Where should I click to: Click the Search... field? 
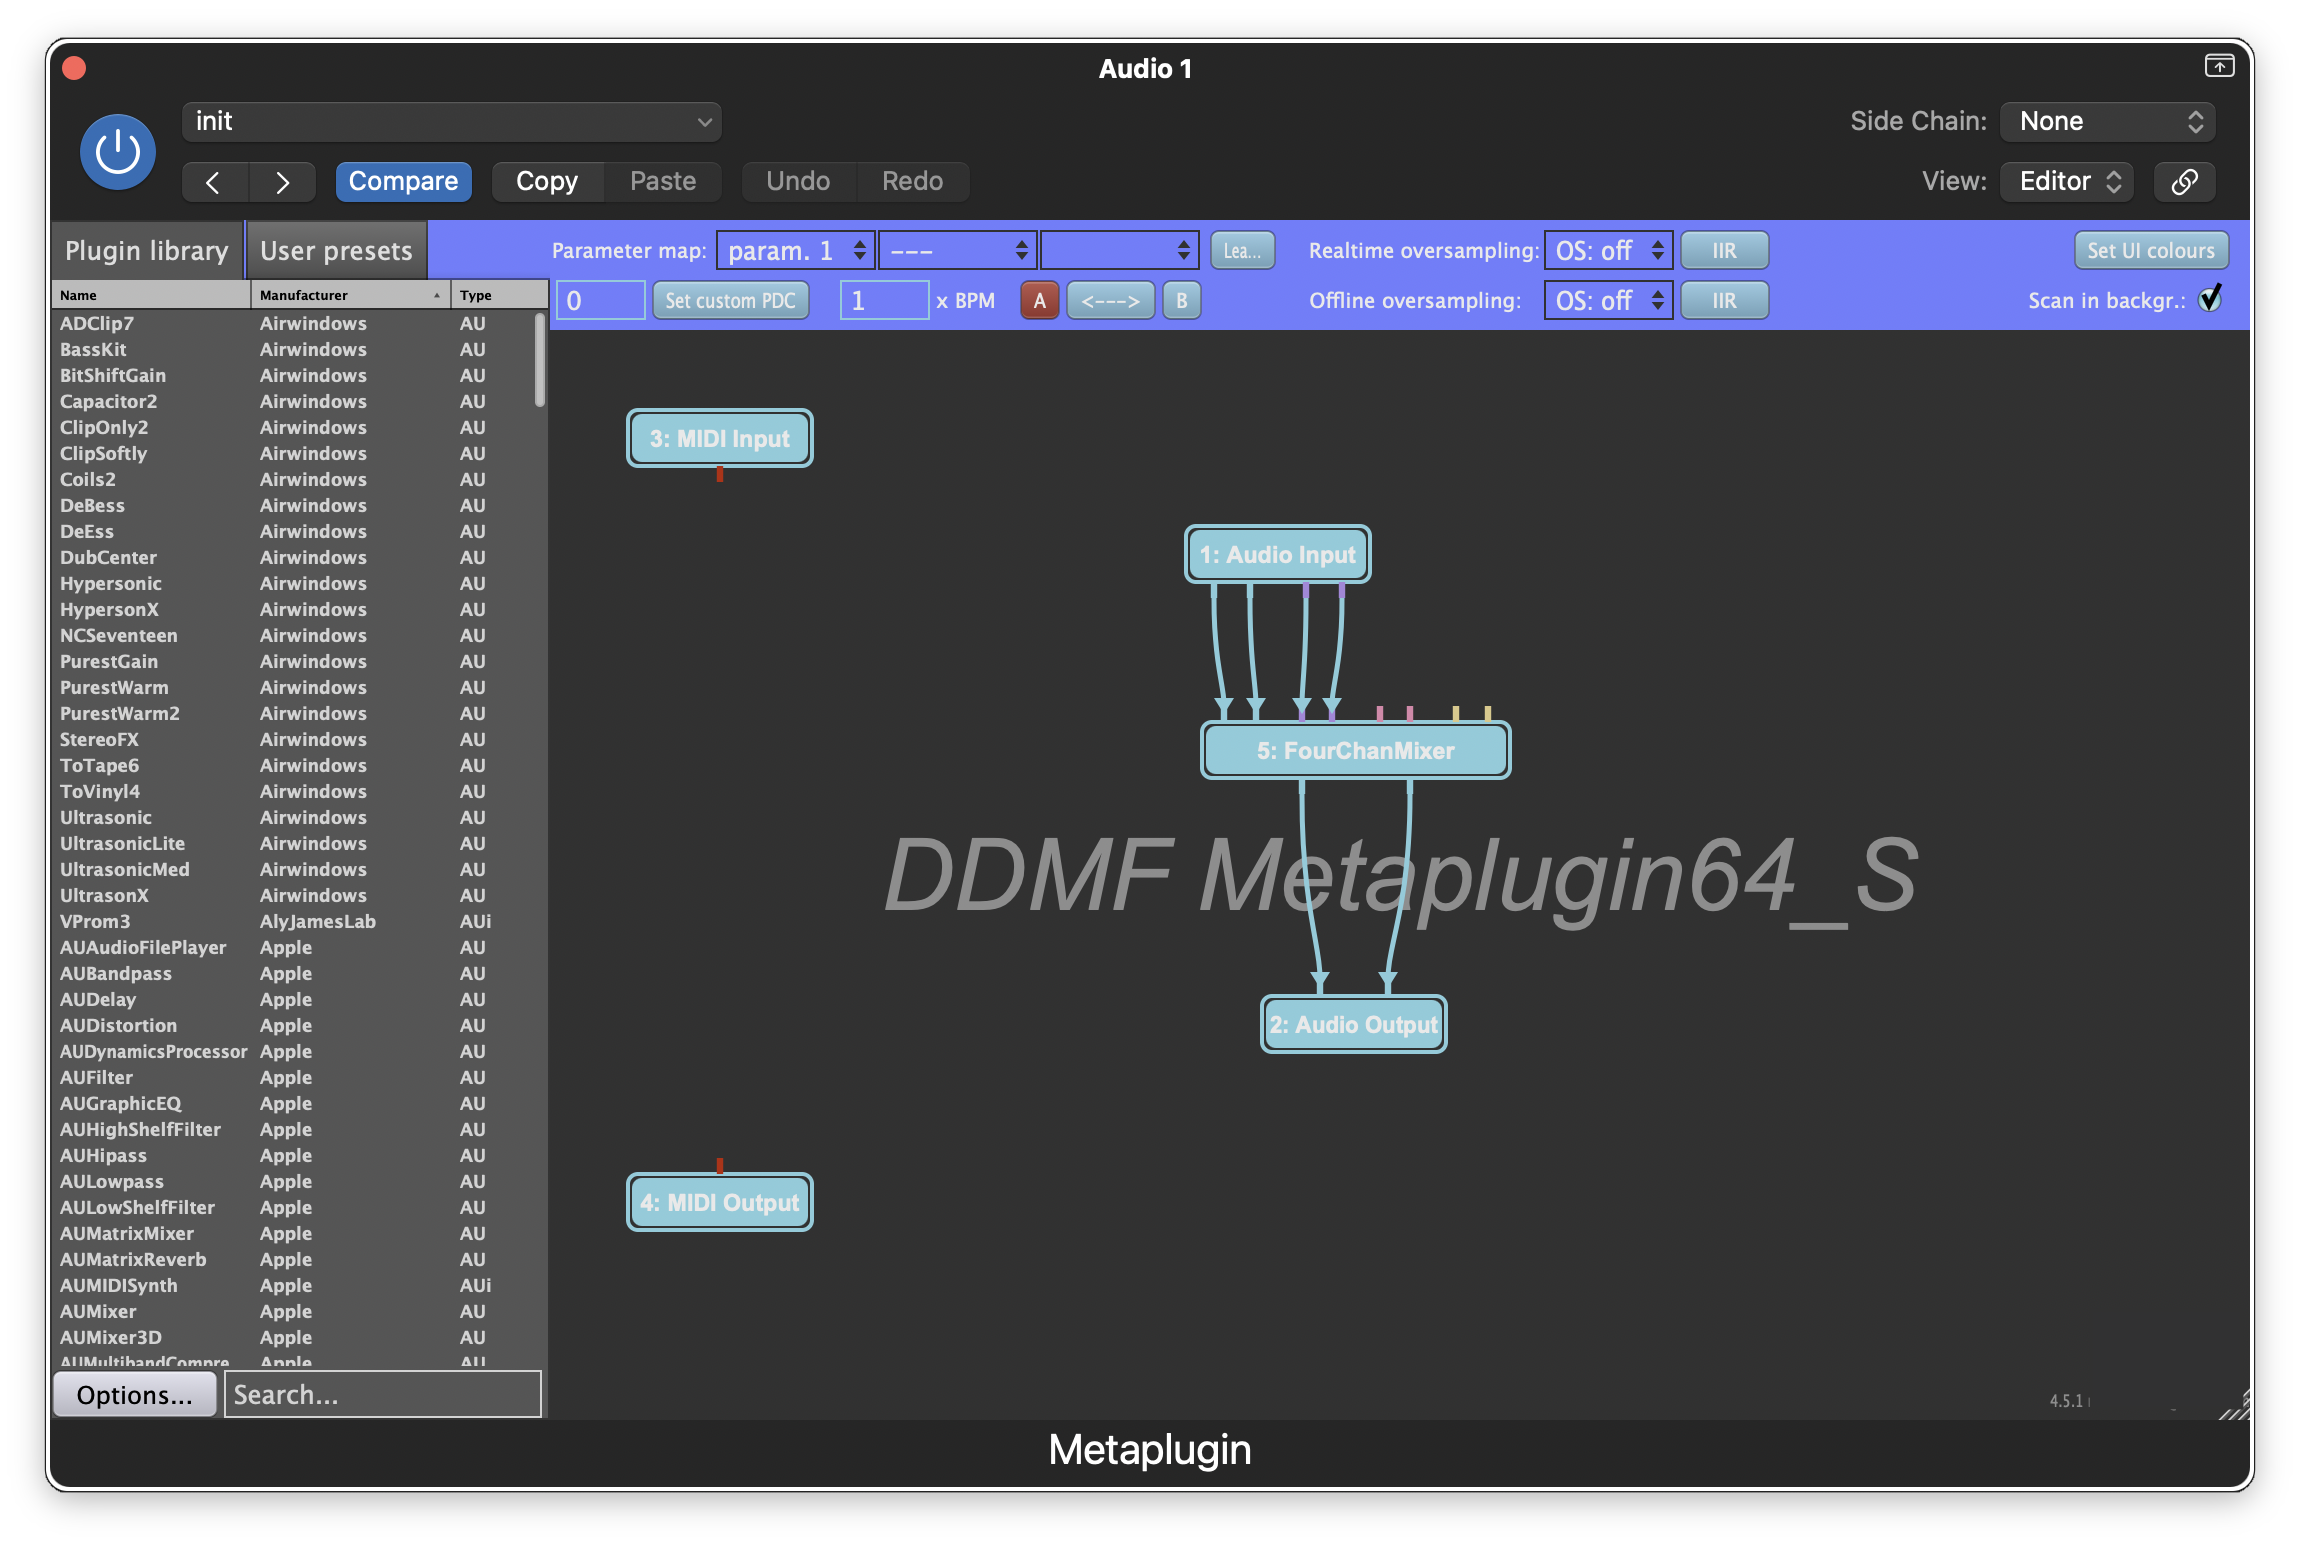tap(383, 1395)
